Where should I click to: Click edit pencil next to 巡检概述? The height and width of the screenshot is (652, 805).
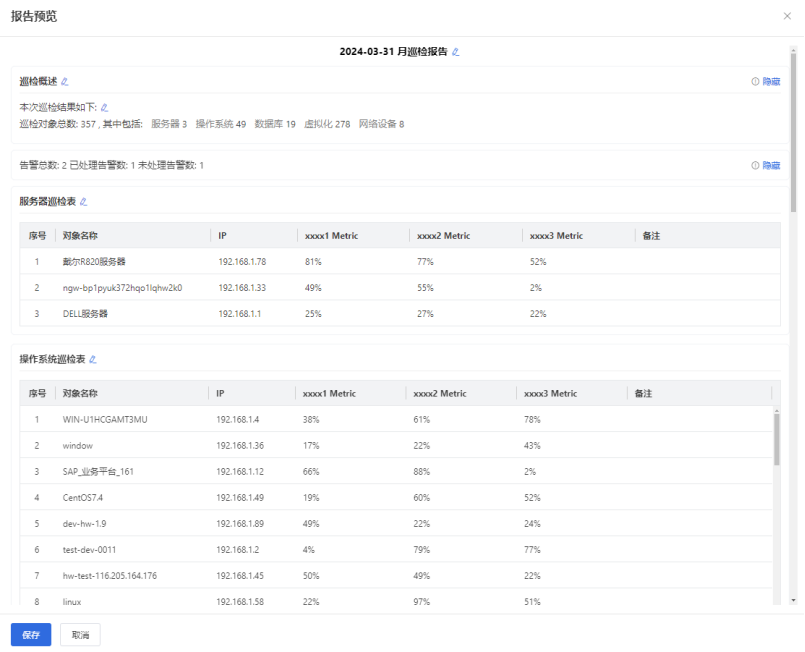point(65,82)
